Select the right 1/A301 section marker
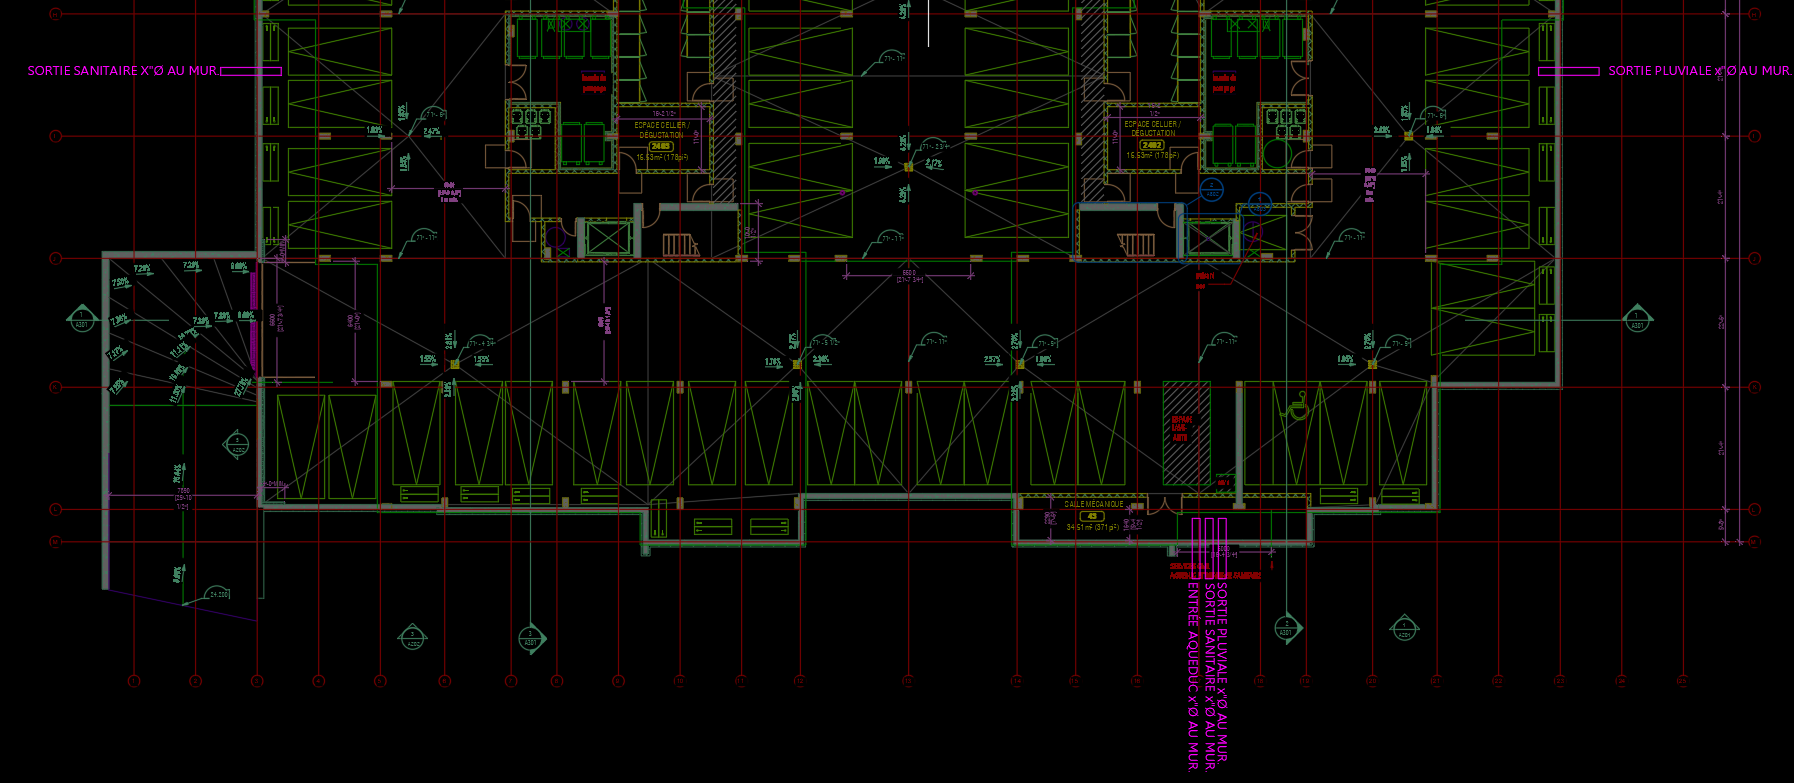1794x783 pixels. pos(1637,320)
